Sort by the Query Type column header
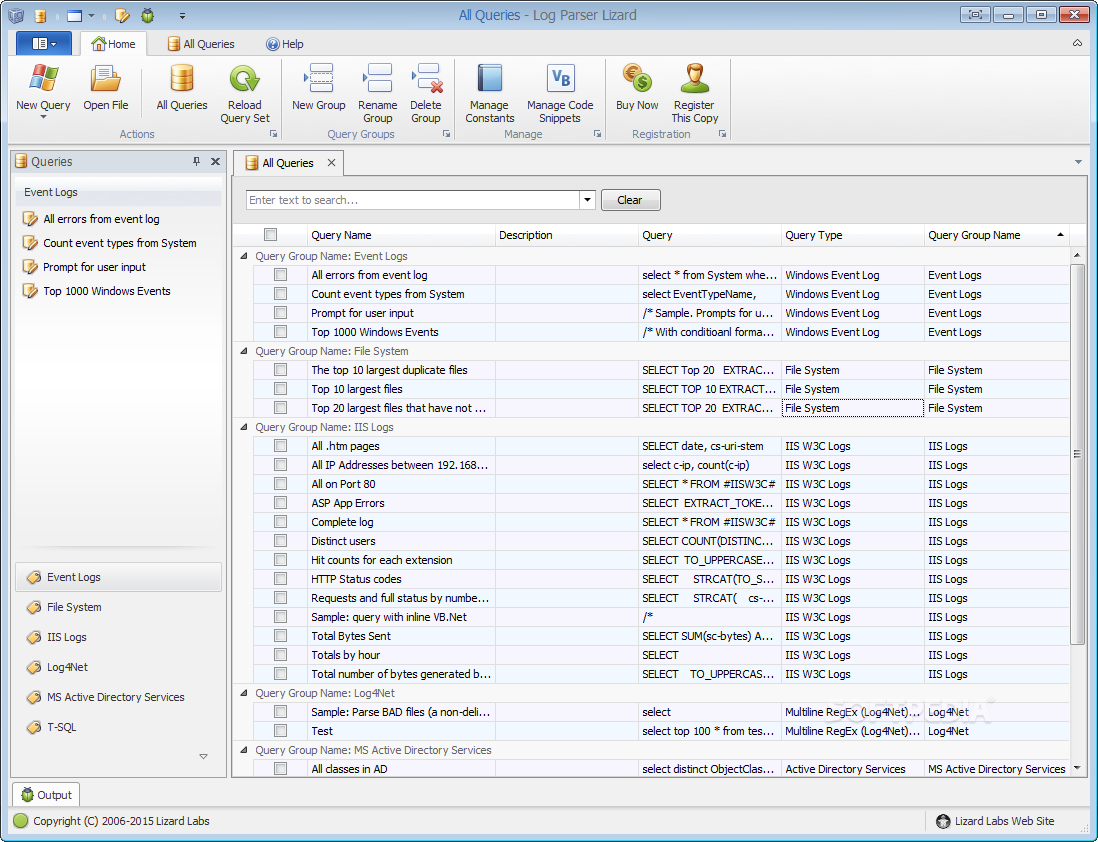Image resolution: width=1098 pixels, height=842 pixels. point(852,235)
